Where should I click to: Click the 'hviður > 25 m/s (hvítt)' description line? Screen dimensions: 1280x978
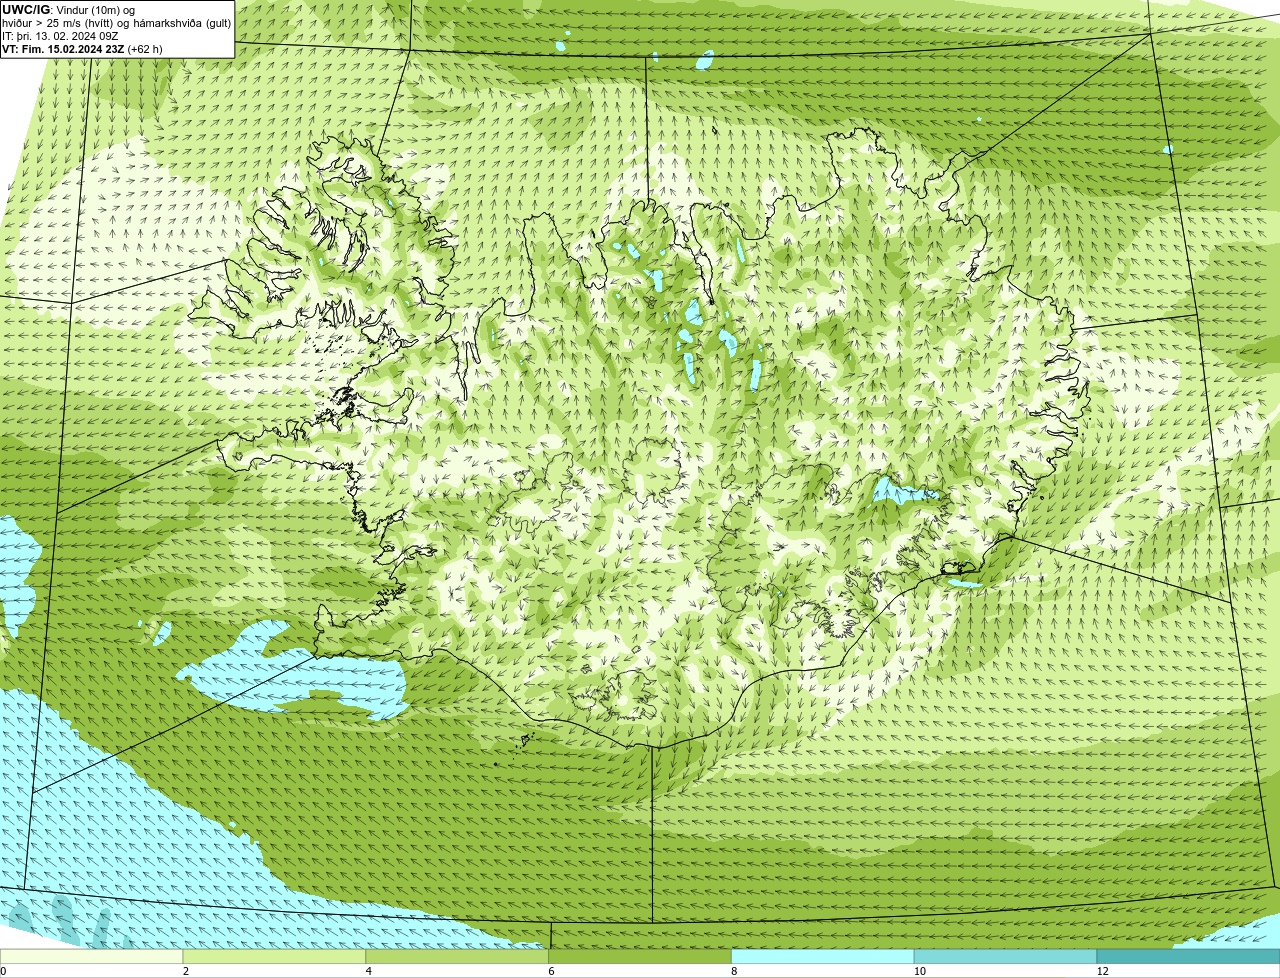click(117, 22)
